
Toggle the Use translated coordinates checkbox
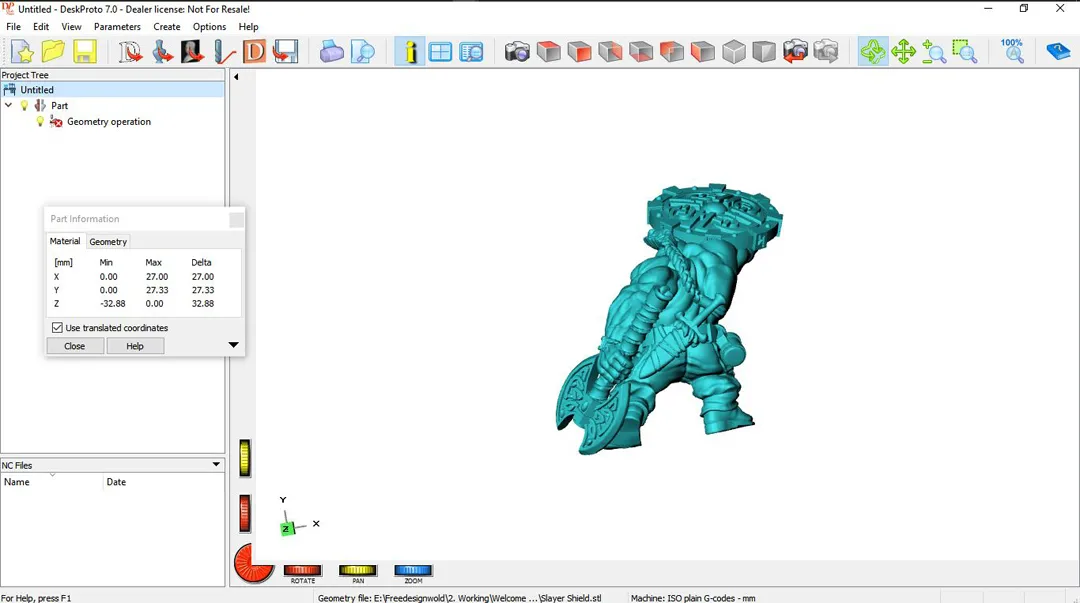[57, 328]
